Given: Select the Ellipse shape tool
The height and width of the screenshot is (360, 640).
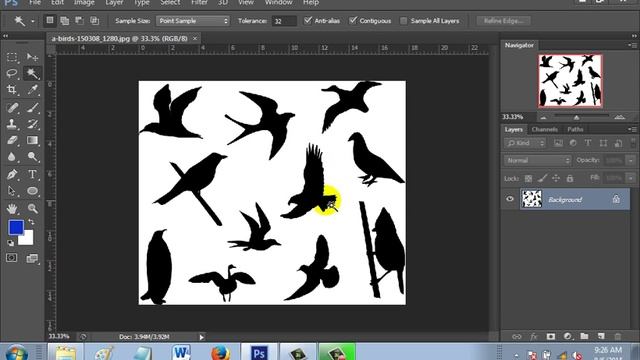Looking at the screenshot, I should (x=32, y=191).
